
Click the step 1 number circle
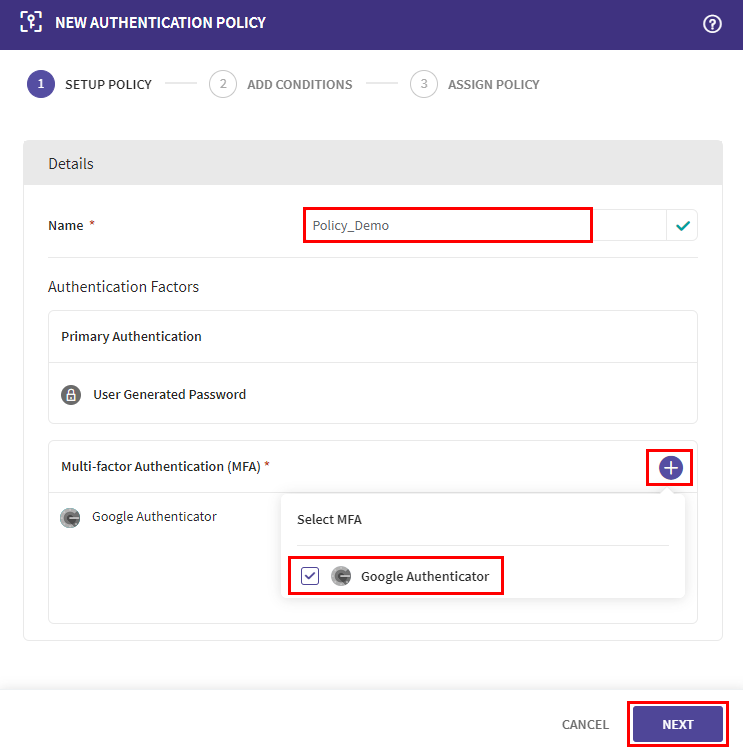click(x=41, y=84)
